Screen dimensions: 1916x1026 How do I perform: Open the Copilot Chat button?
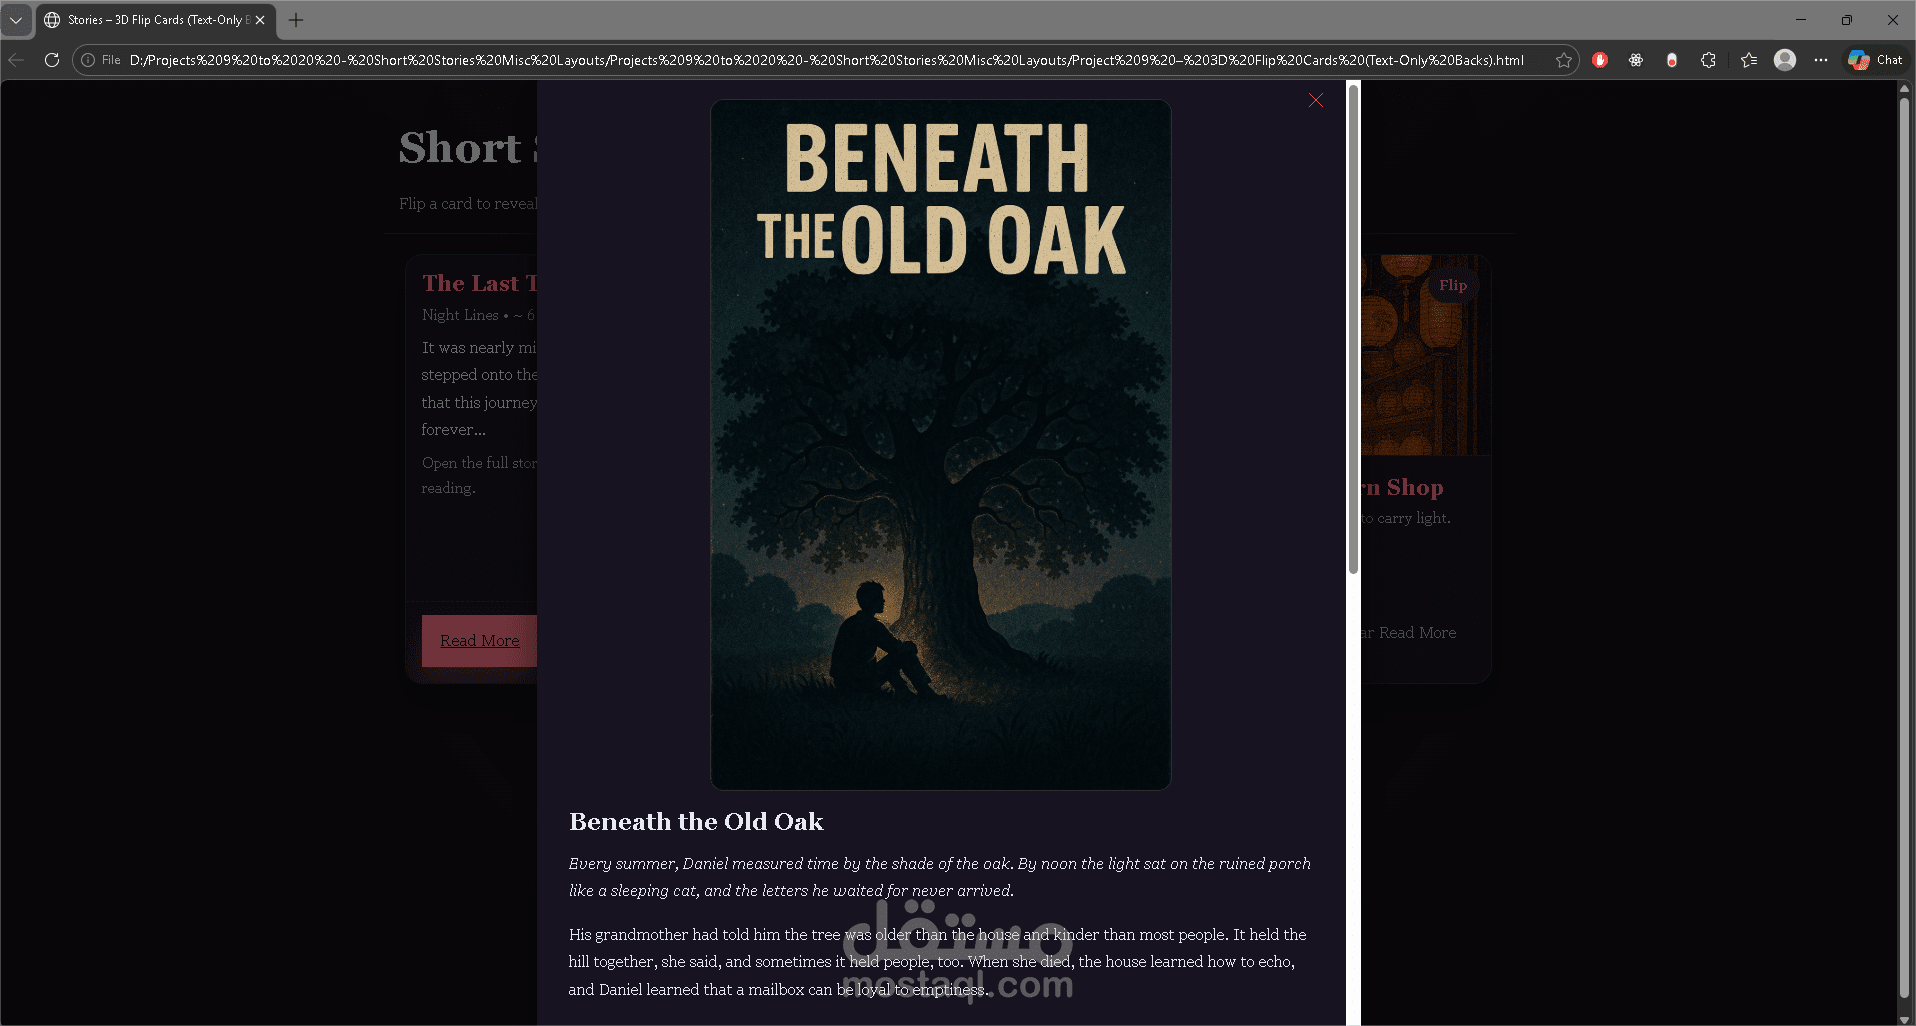tap(1875, 60)
